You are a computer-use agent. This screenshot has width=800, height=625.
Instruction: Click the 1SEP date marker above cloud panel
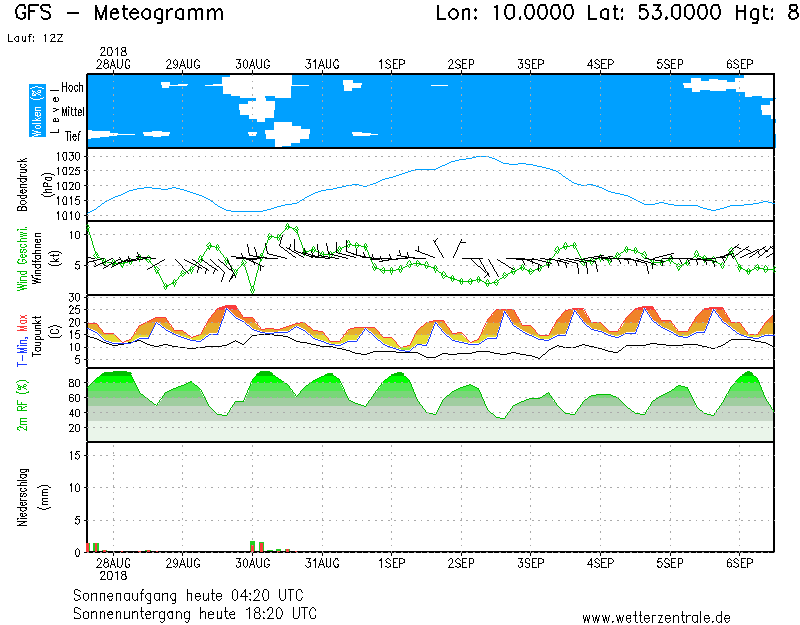391,64
